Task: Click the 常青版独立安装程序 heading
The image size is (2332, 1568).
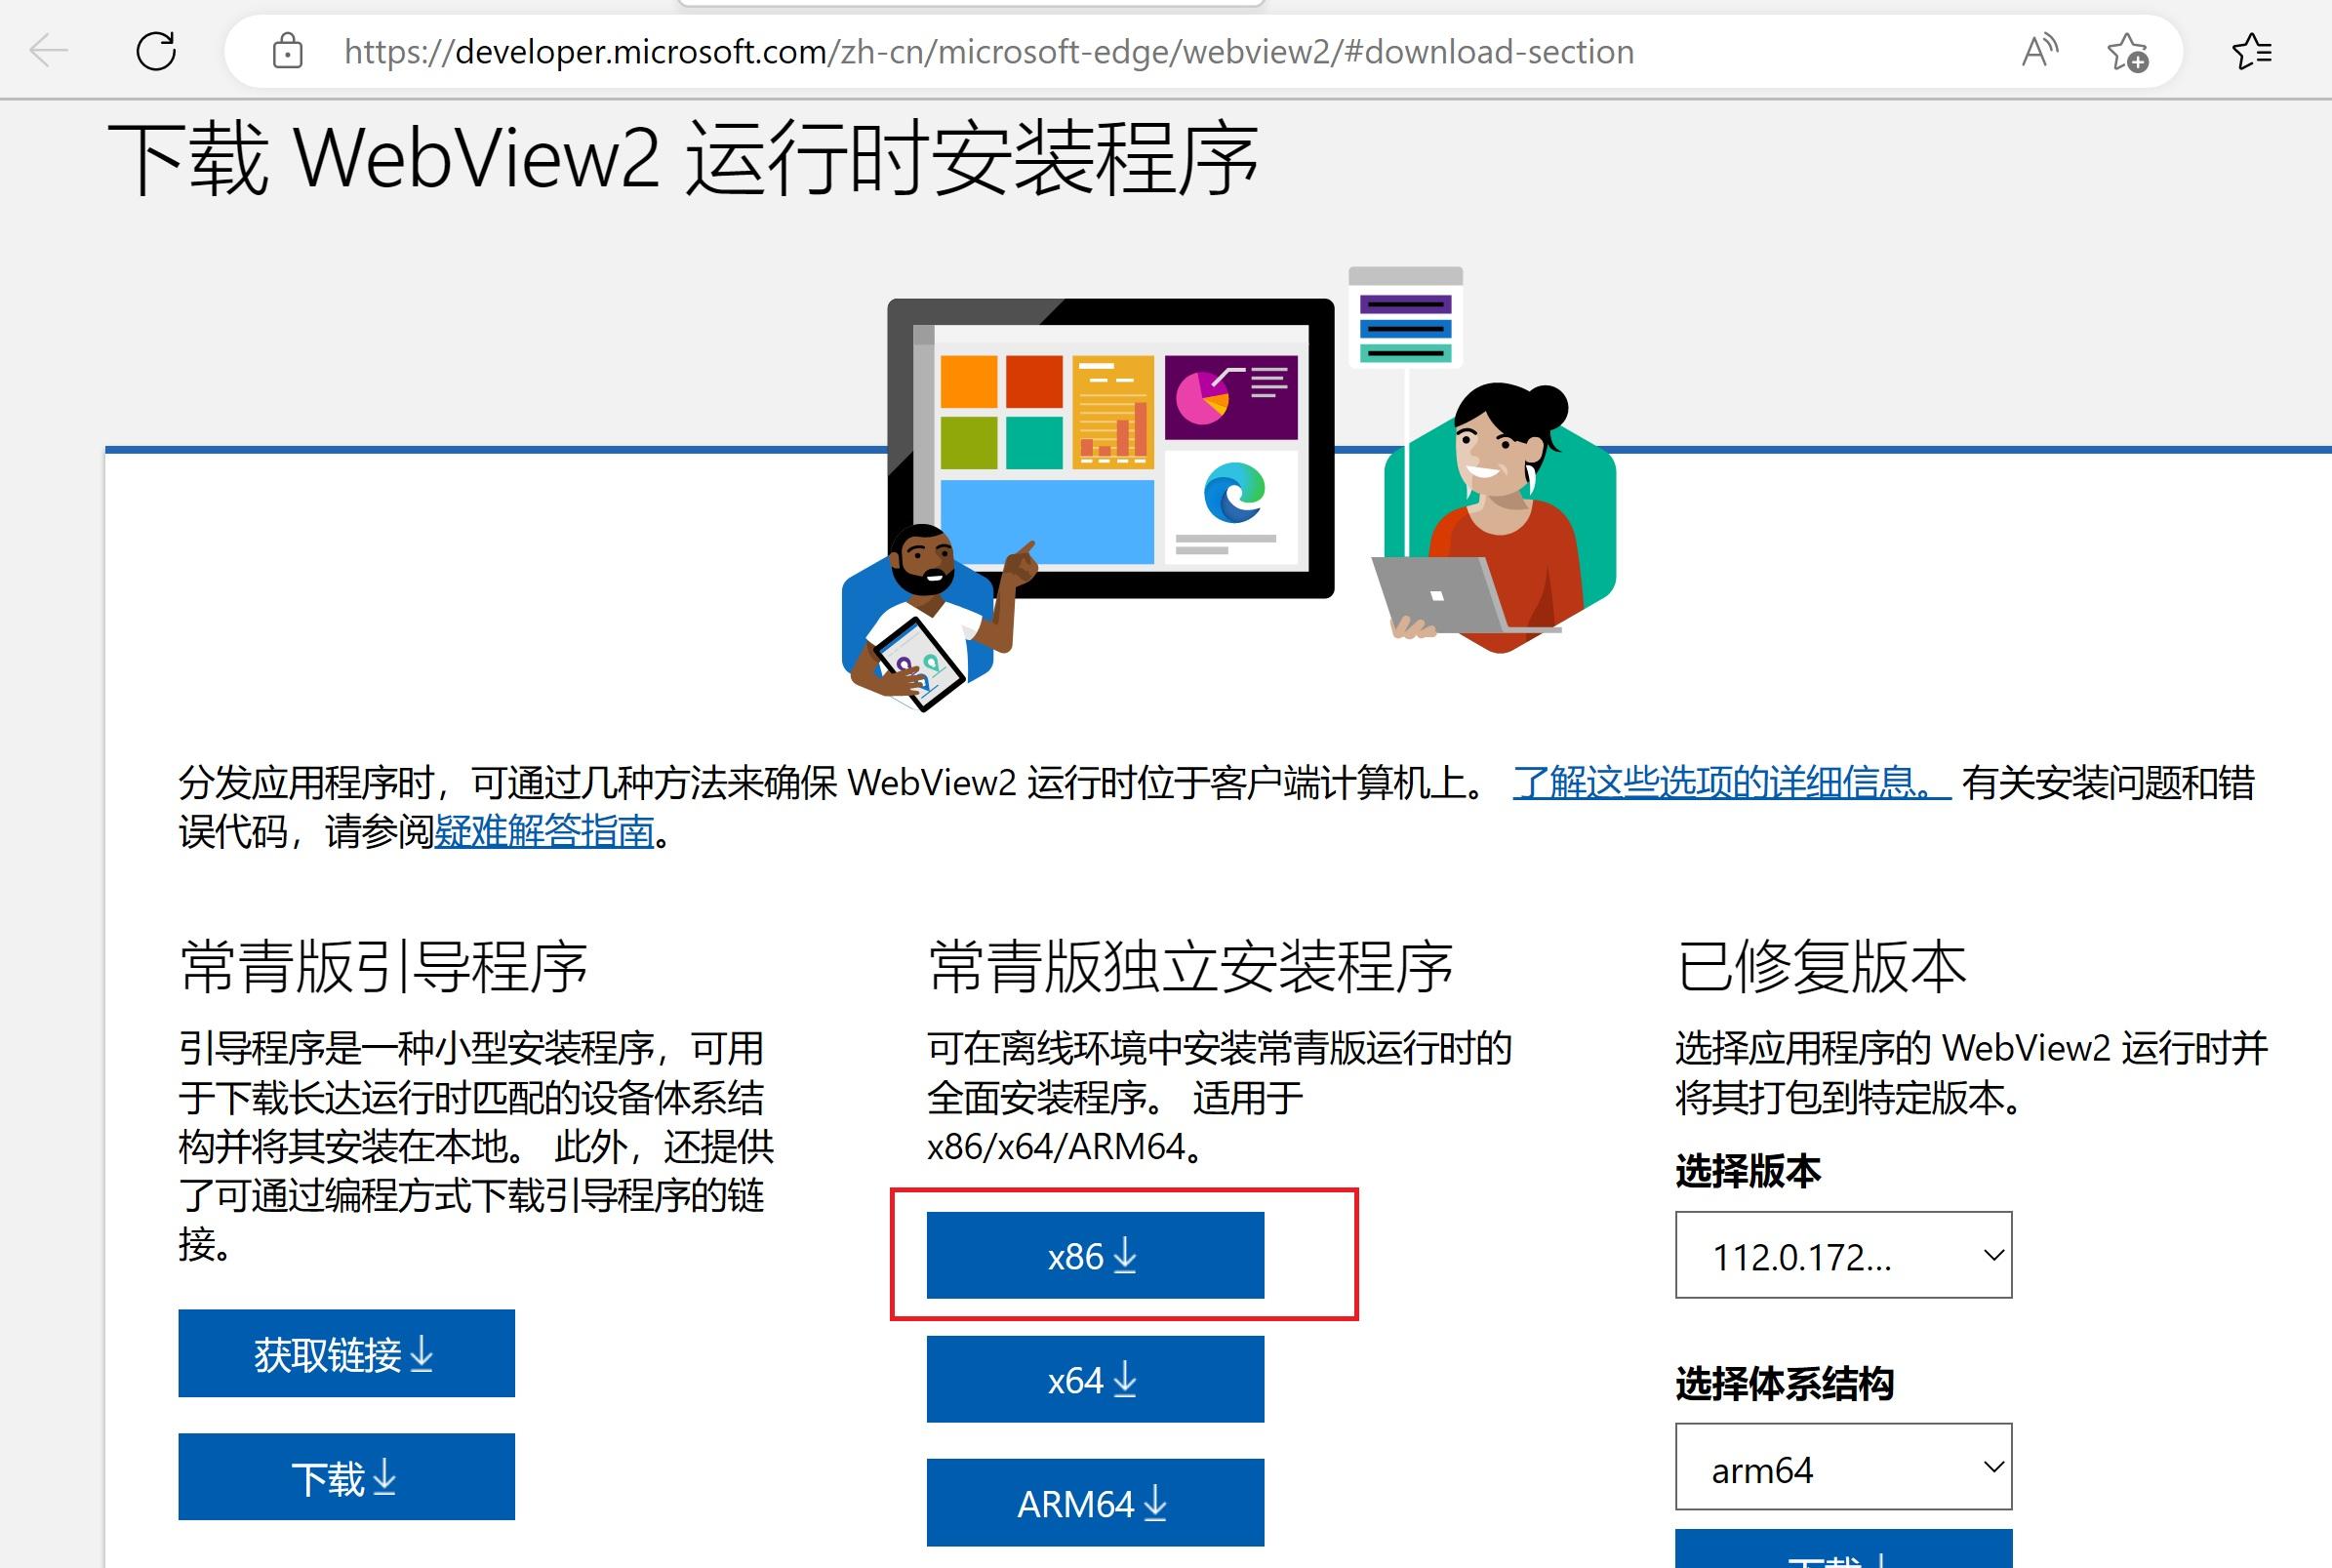Action: coord(1190,967)
